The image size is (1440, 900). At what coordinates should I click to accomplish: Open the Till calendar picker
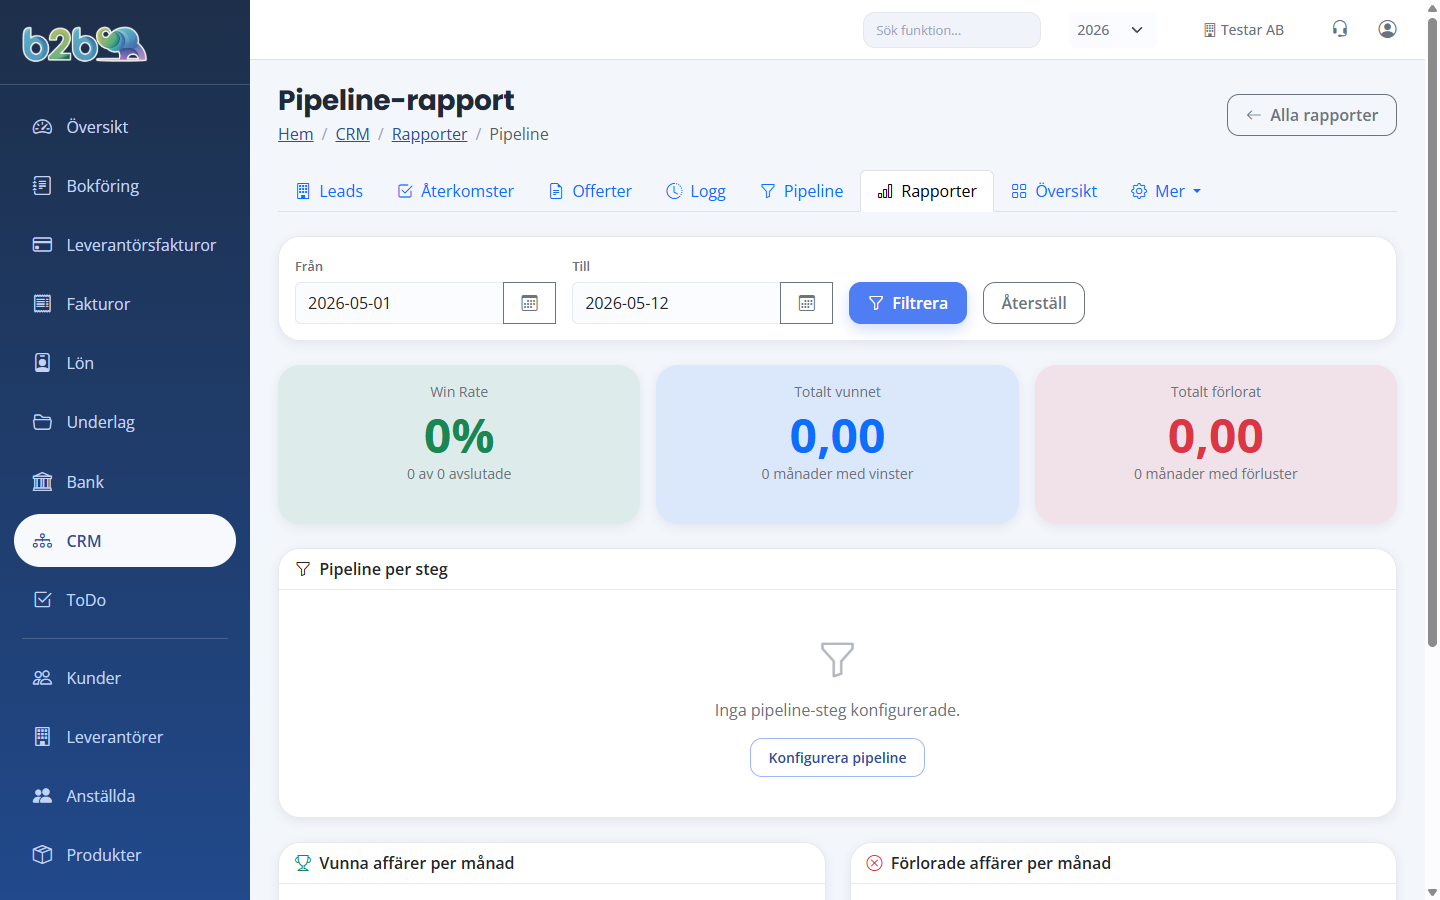point(806,303)
